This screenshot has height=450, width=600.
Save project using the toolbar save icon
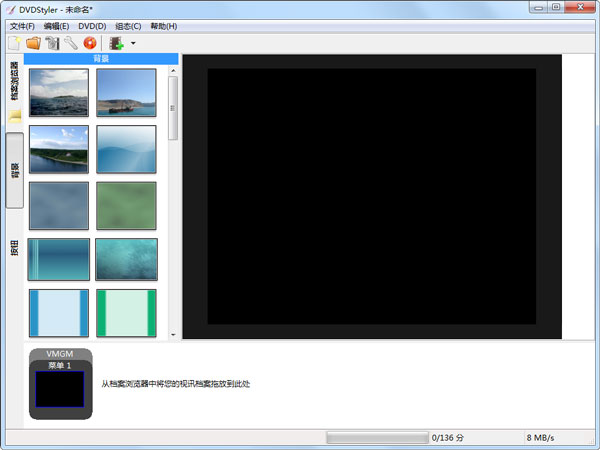(x=52, y=43)
